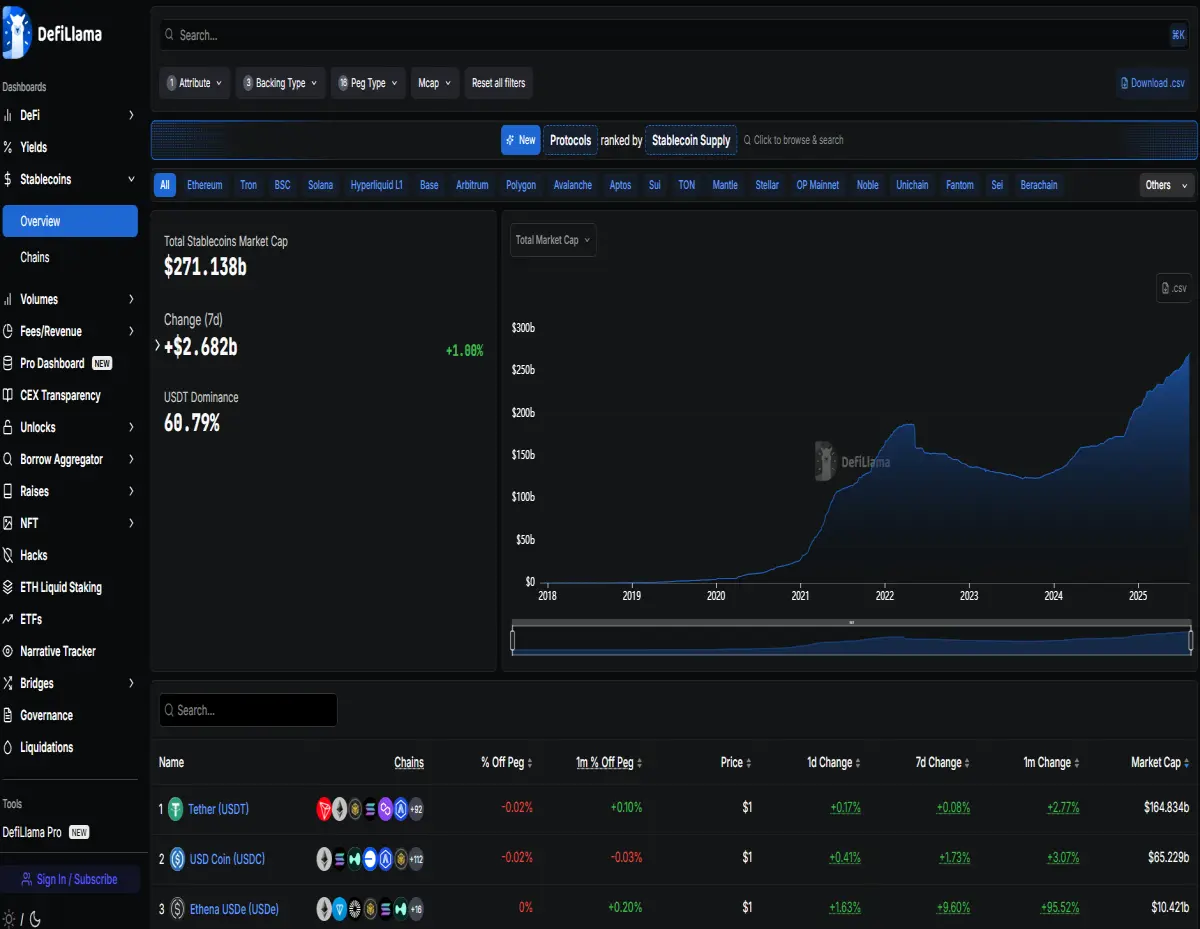
Task: Click the left handle of chart range slider
Action: pyautogui.click(x=512, y=641)
